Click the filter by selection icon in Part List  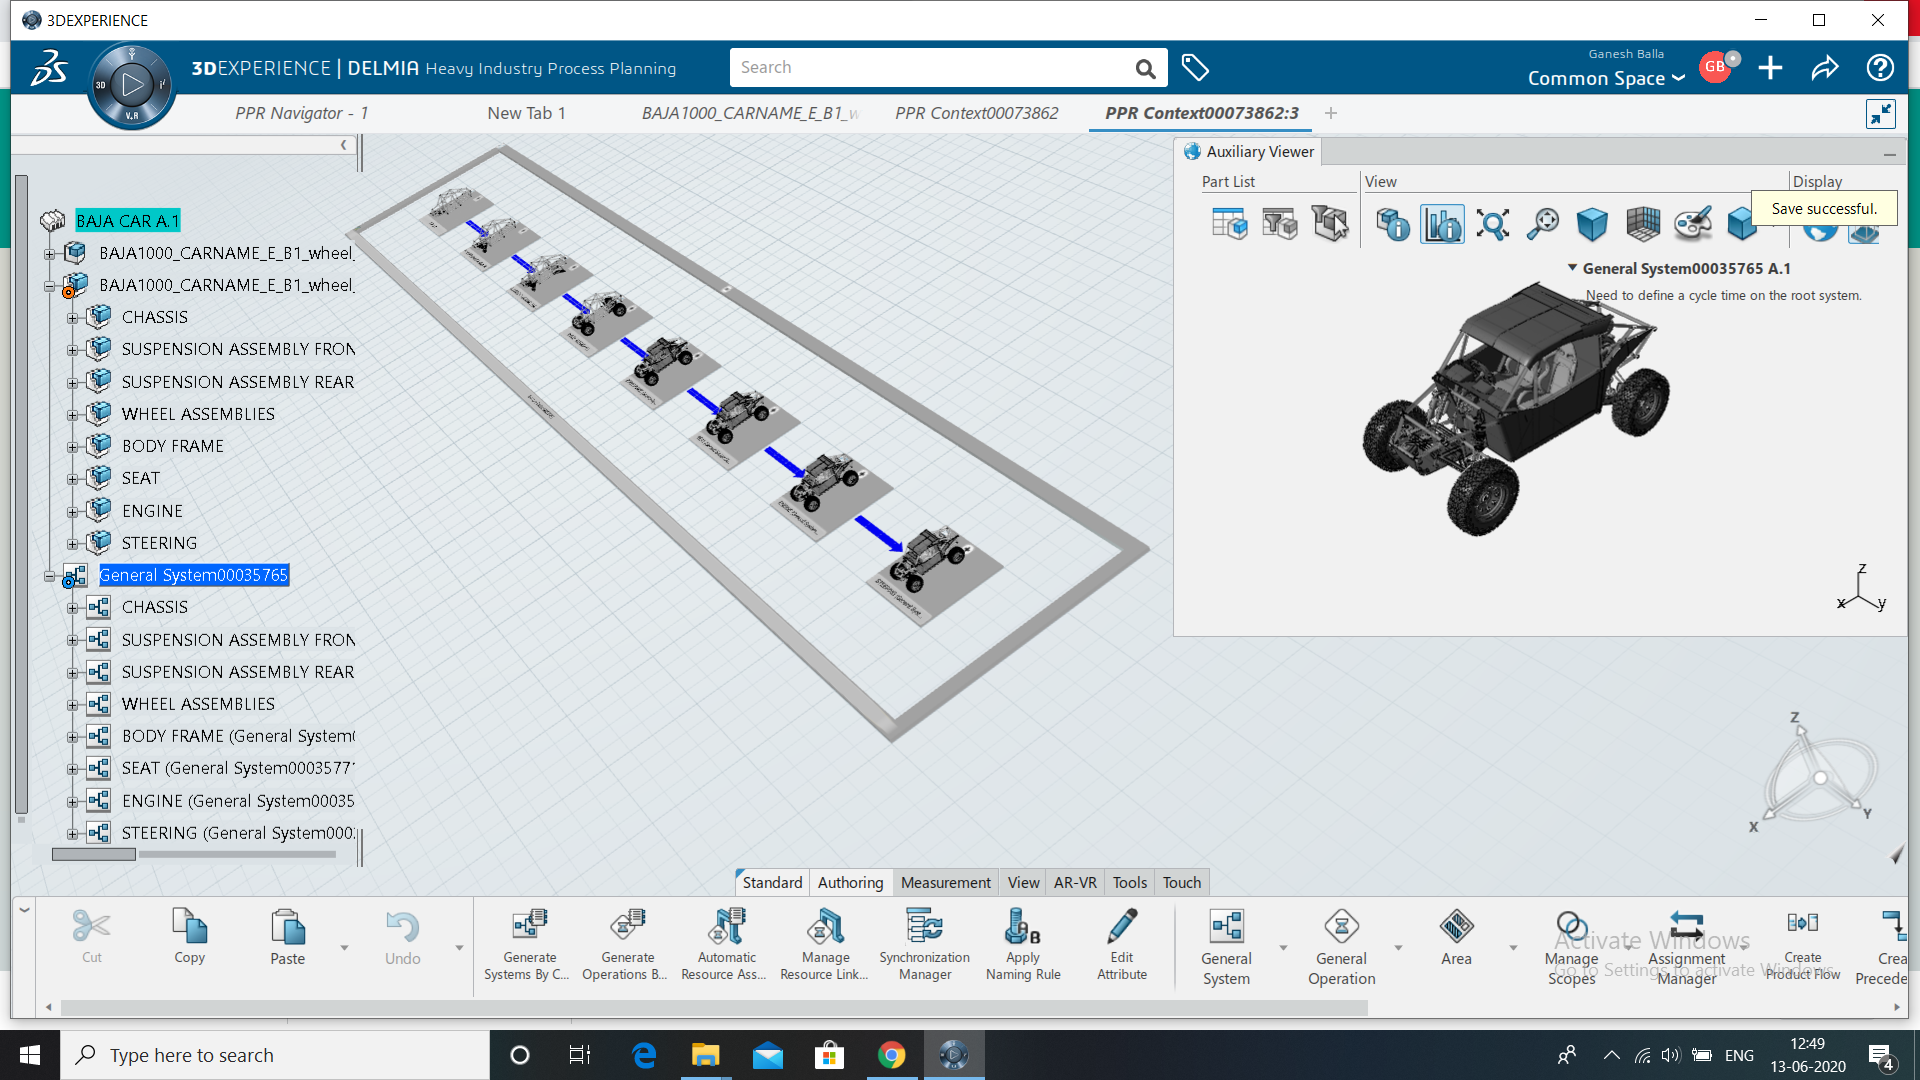point(1330,224)
